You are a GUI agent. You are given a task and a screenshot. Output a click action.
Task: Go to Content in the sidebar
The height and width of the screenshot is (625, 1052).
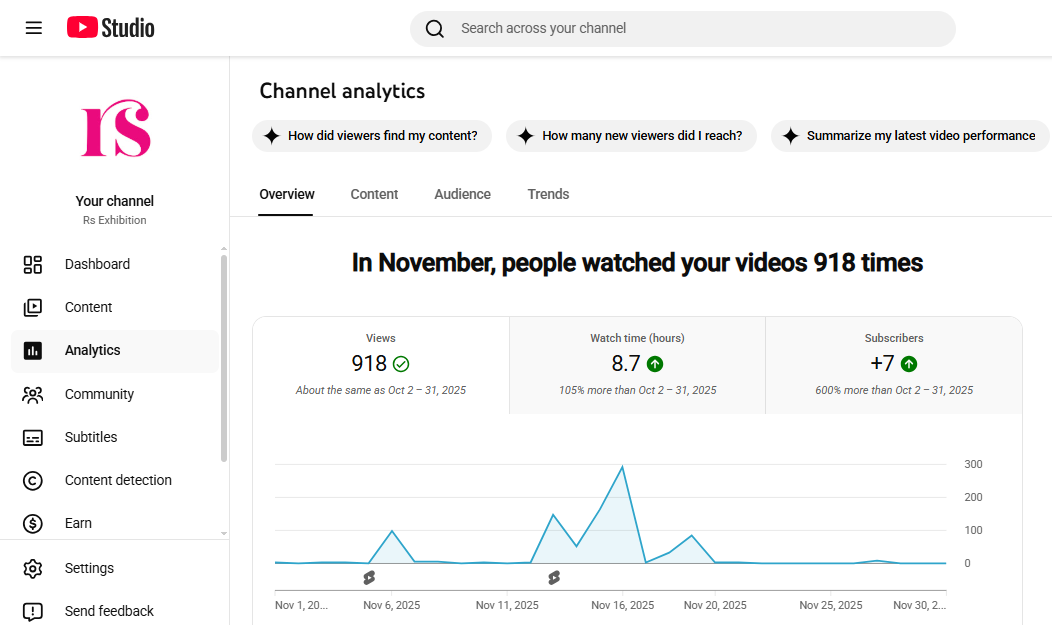point(88,307)
